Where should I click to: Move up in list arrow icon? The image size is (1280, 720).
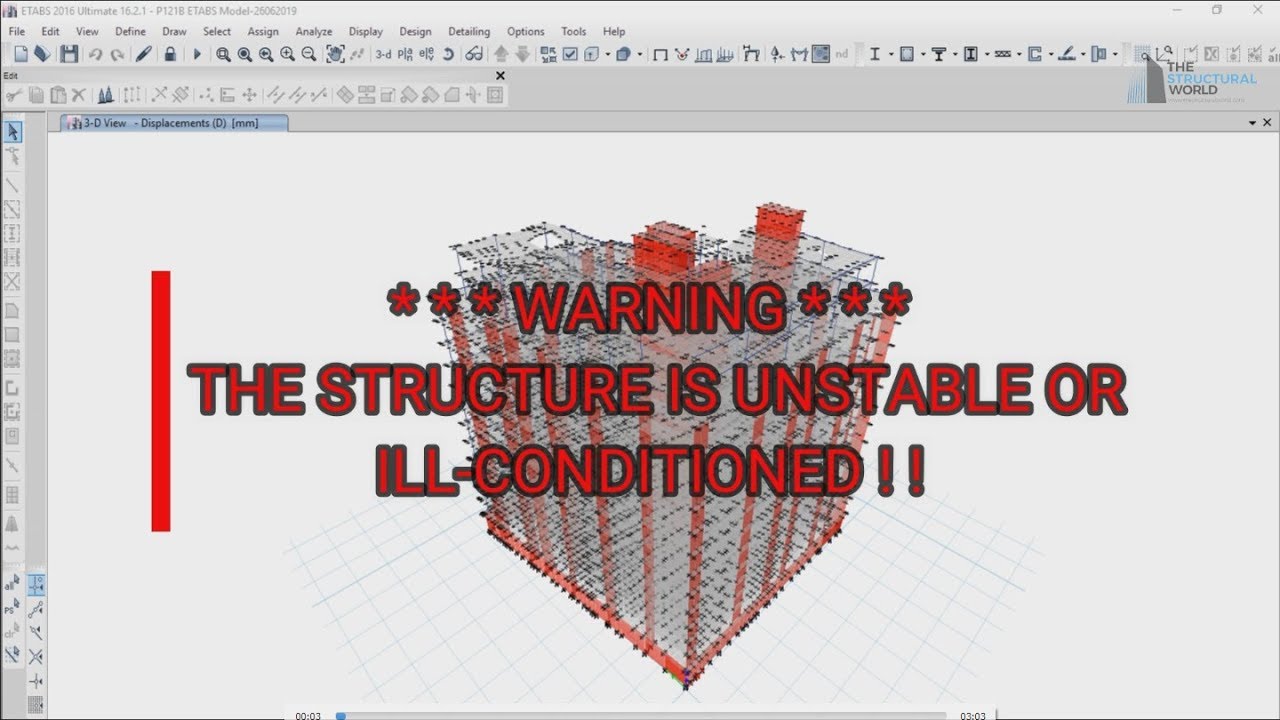(x=501, y=54)
